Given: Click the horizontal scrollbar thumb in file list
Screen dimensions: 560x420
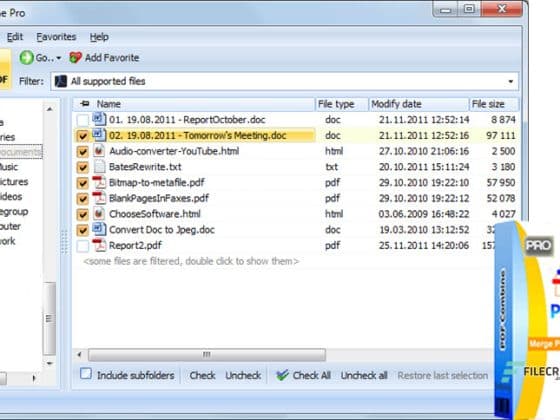Looking at the screenshot, I should click(x=207, y=355).
